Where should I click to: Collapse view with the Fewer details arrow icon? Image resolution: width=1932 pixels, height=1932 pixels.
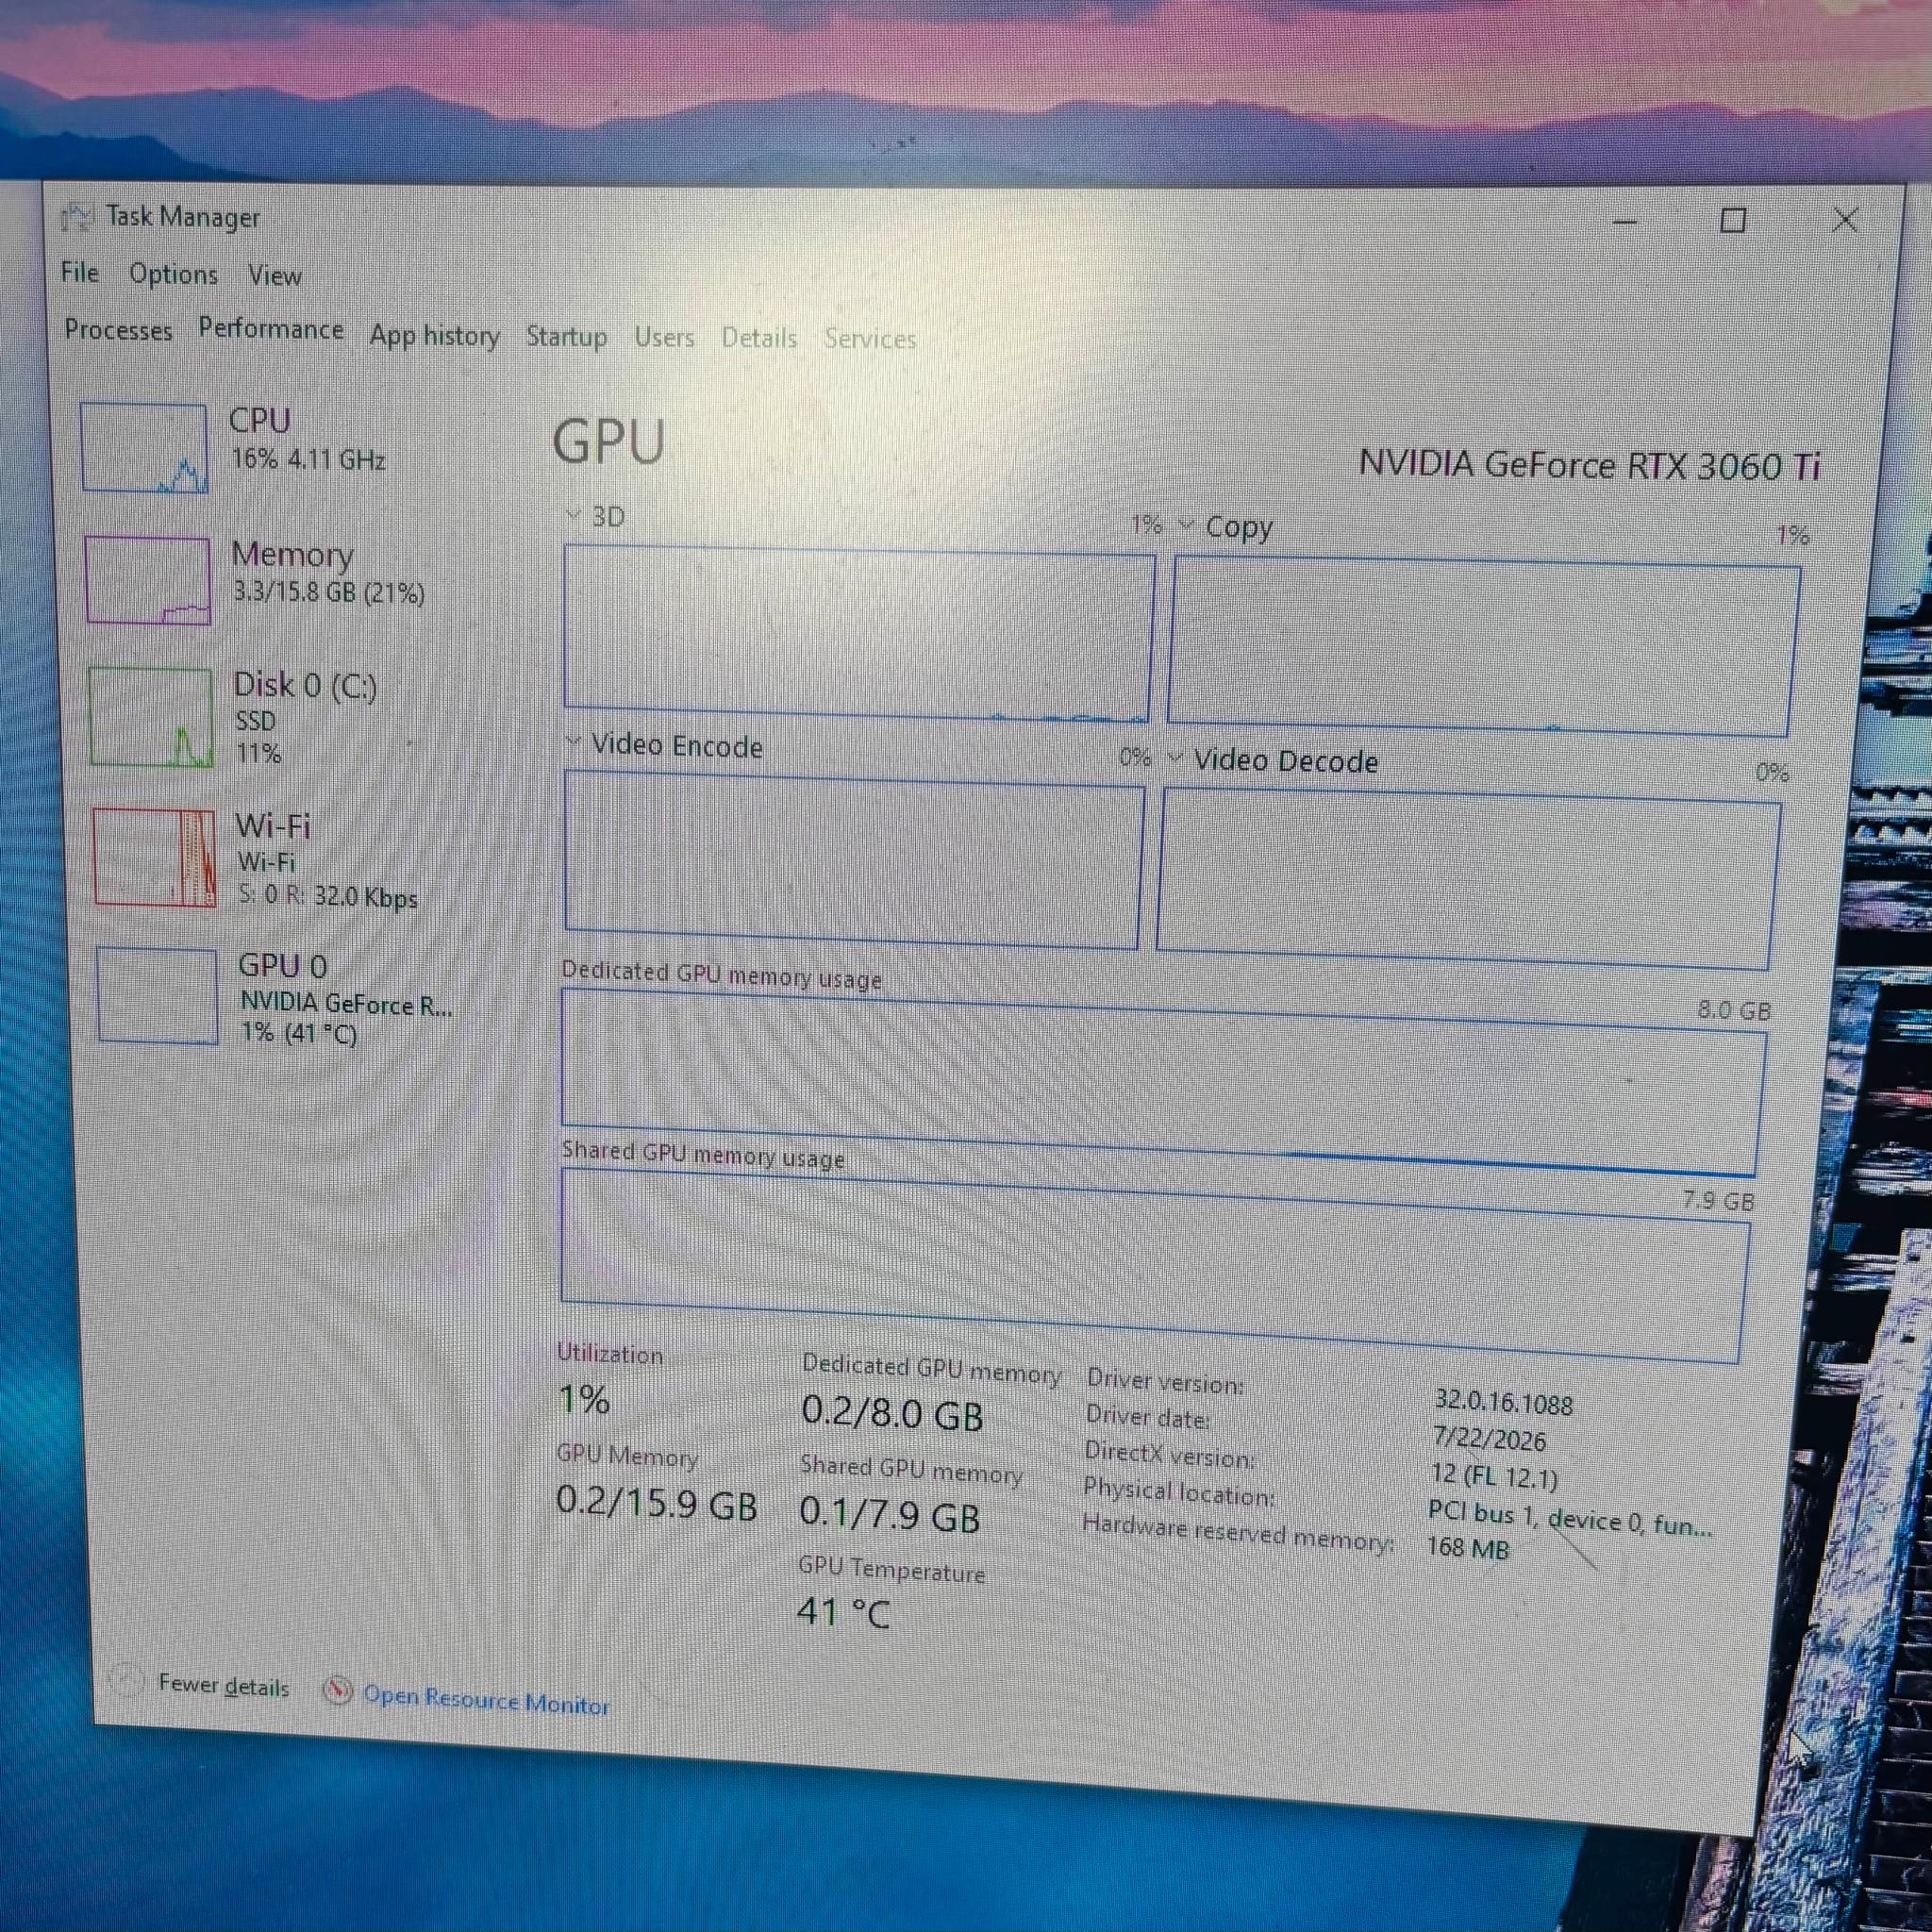tap(126, 1680)
